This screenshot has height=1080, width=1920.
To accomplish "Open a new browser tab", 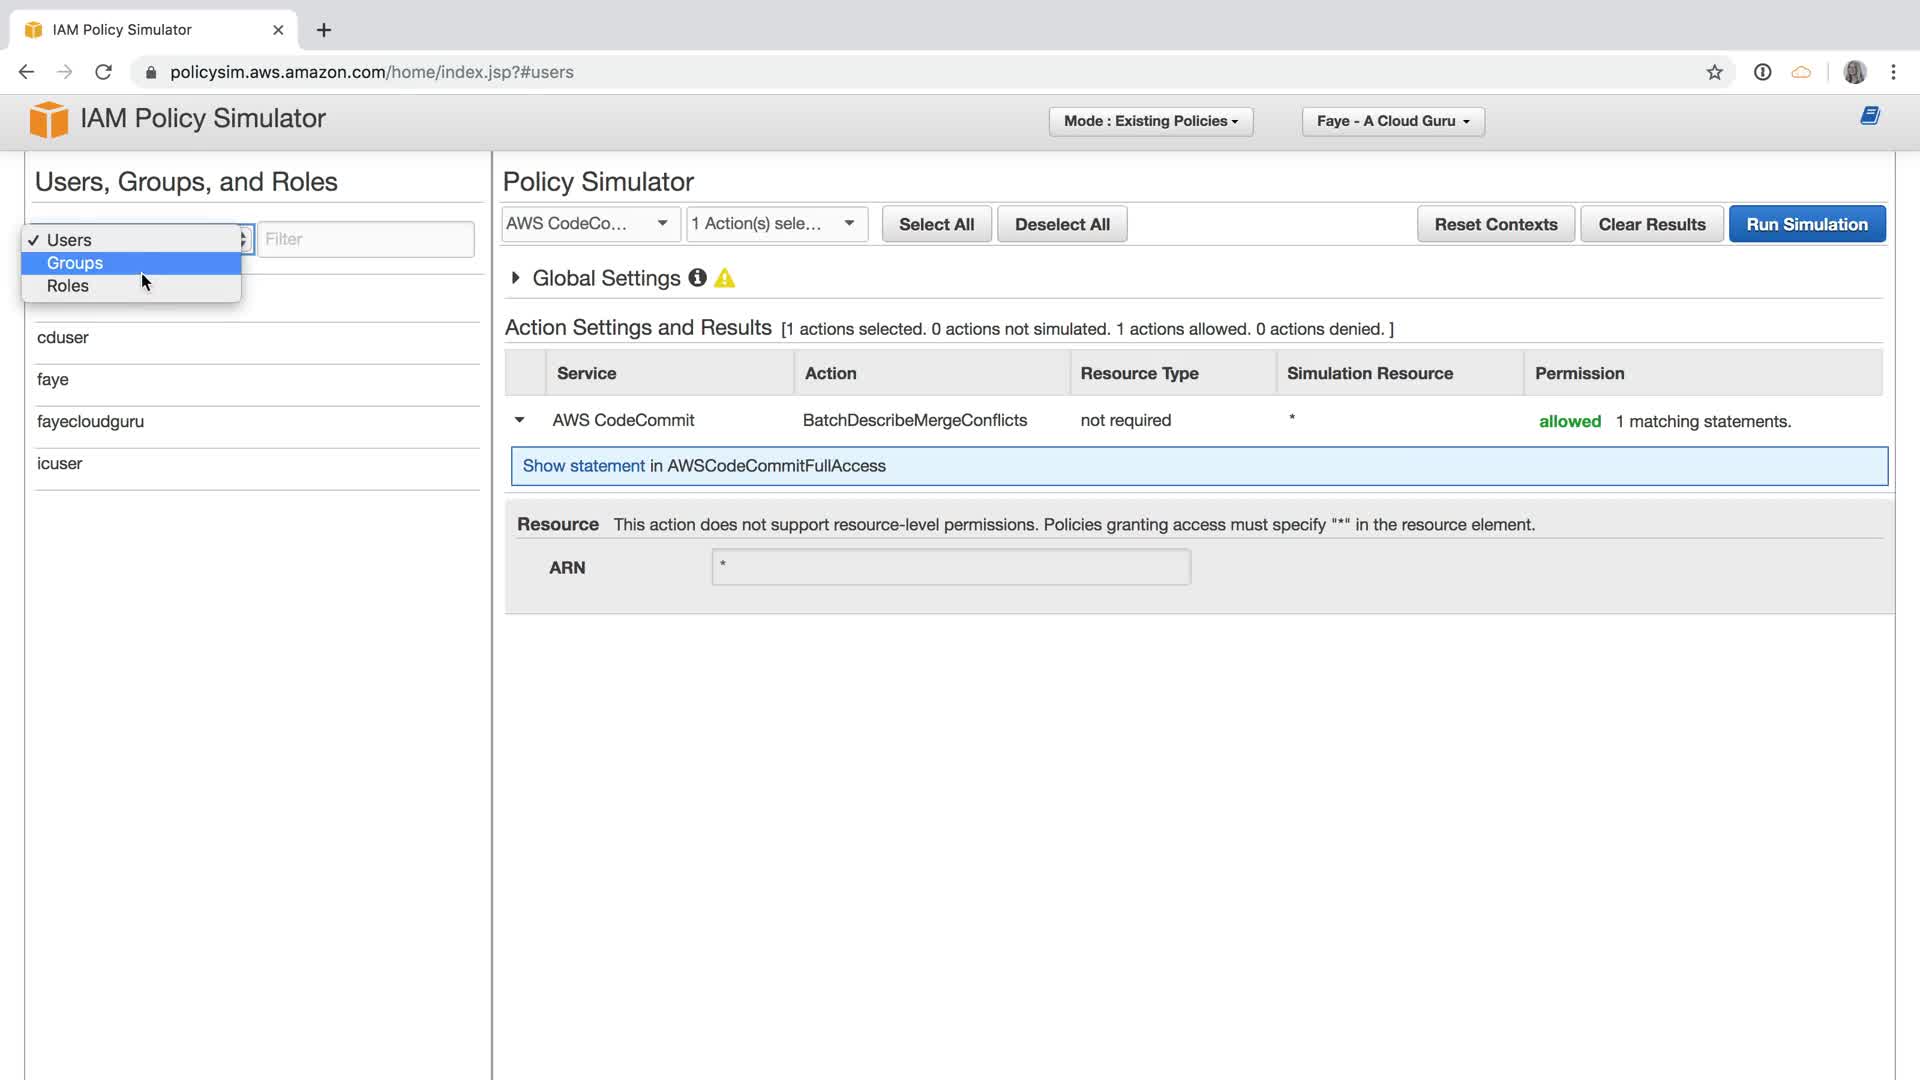I will 323,30.
